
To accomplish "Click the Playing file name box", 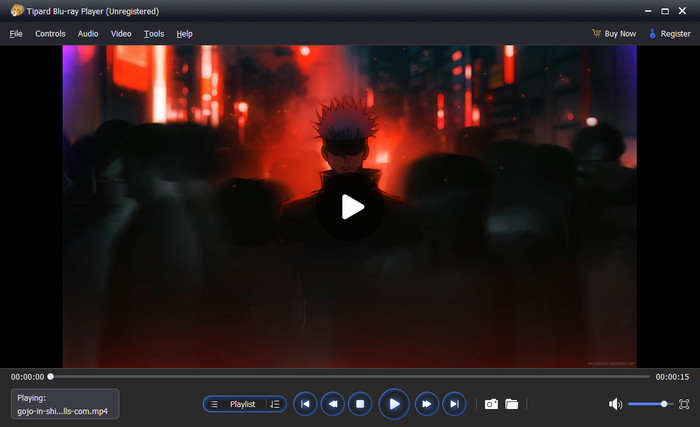I will click(x=65, y=404).
